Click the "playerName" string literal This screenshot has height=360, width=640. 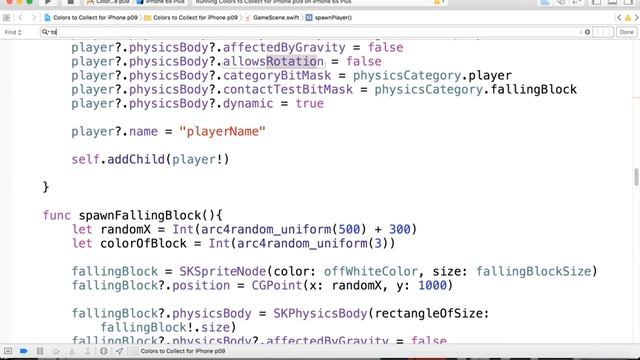[222, 131]
